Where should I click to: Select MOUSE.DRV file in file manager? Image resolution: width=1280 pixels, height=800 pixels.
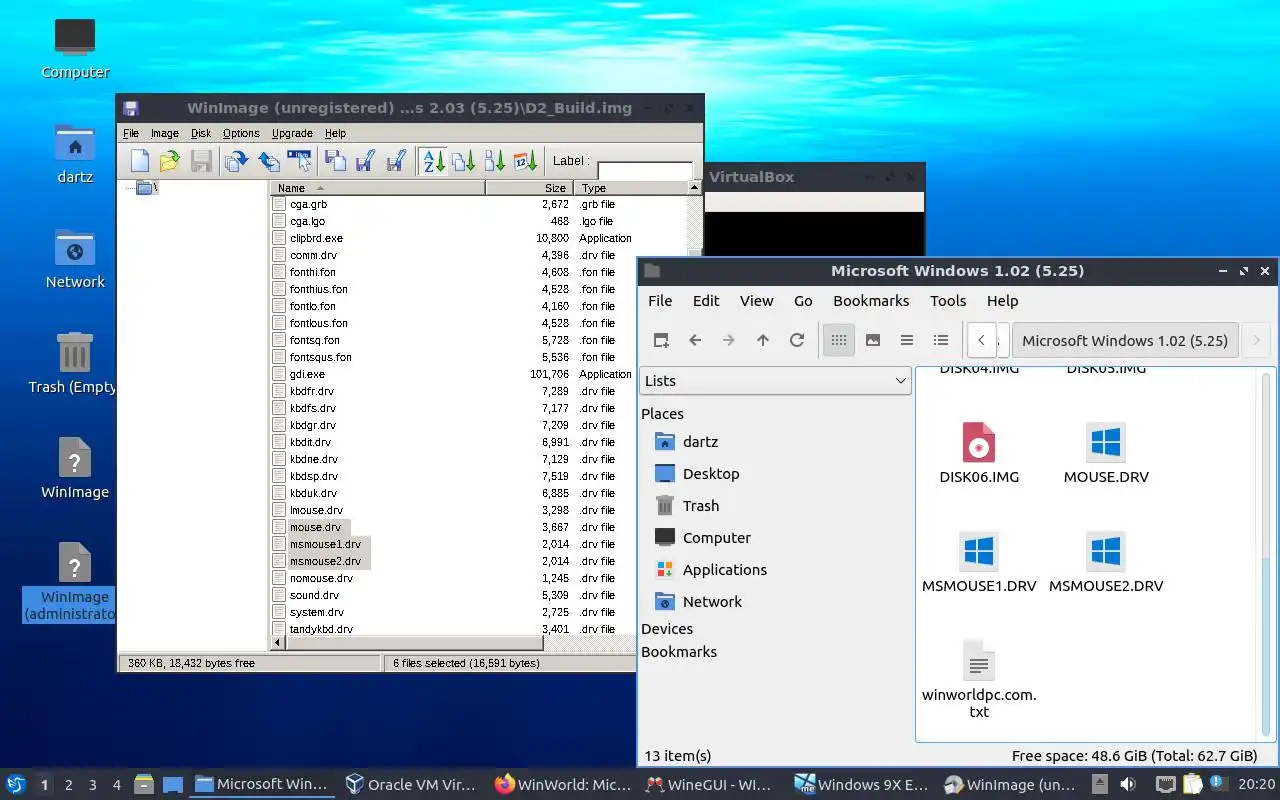pos(1106,453)
